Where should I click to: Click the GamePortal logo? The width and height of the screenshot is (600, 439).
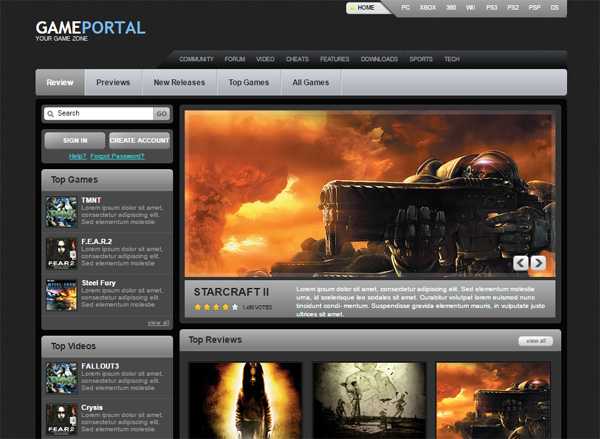coord(90,28)
